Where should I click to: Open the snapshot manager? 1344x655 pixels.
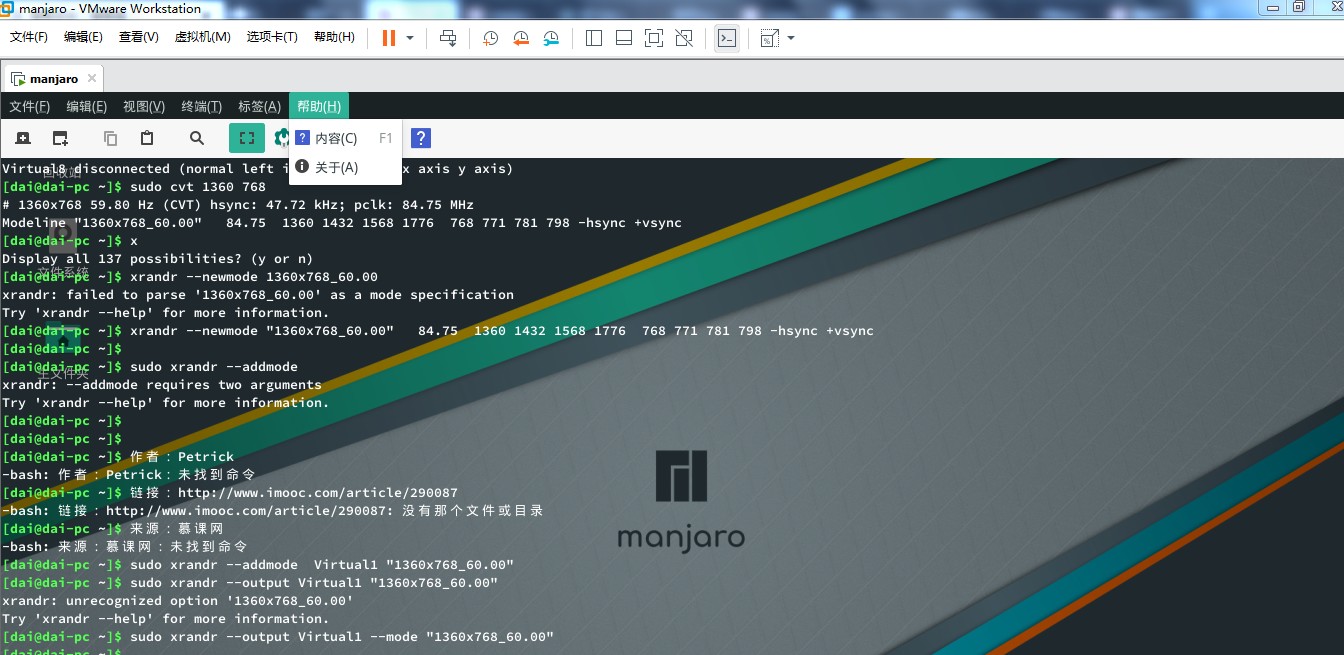point(552,38)
